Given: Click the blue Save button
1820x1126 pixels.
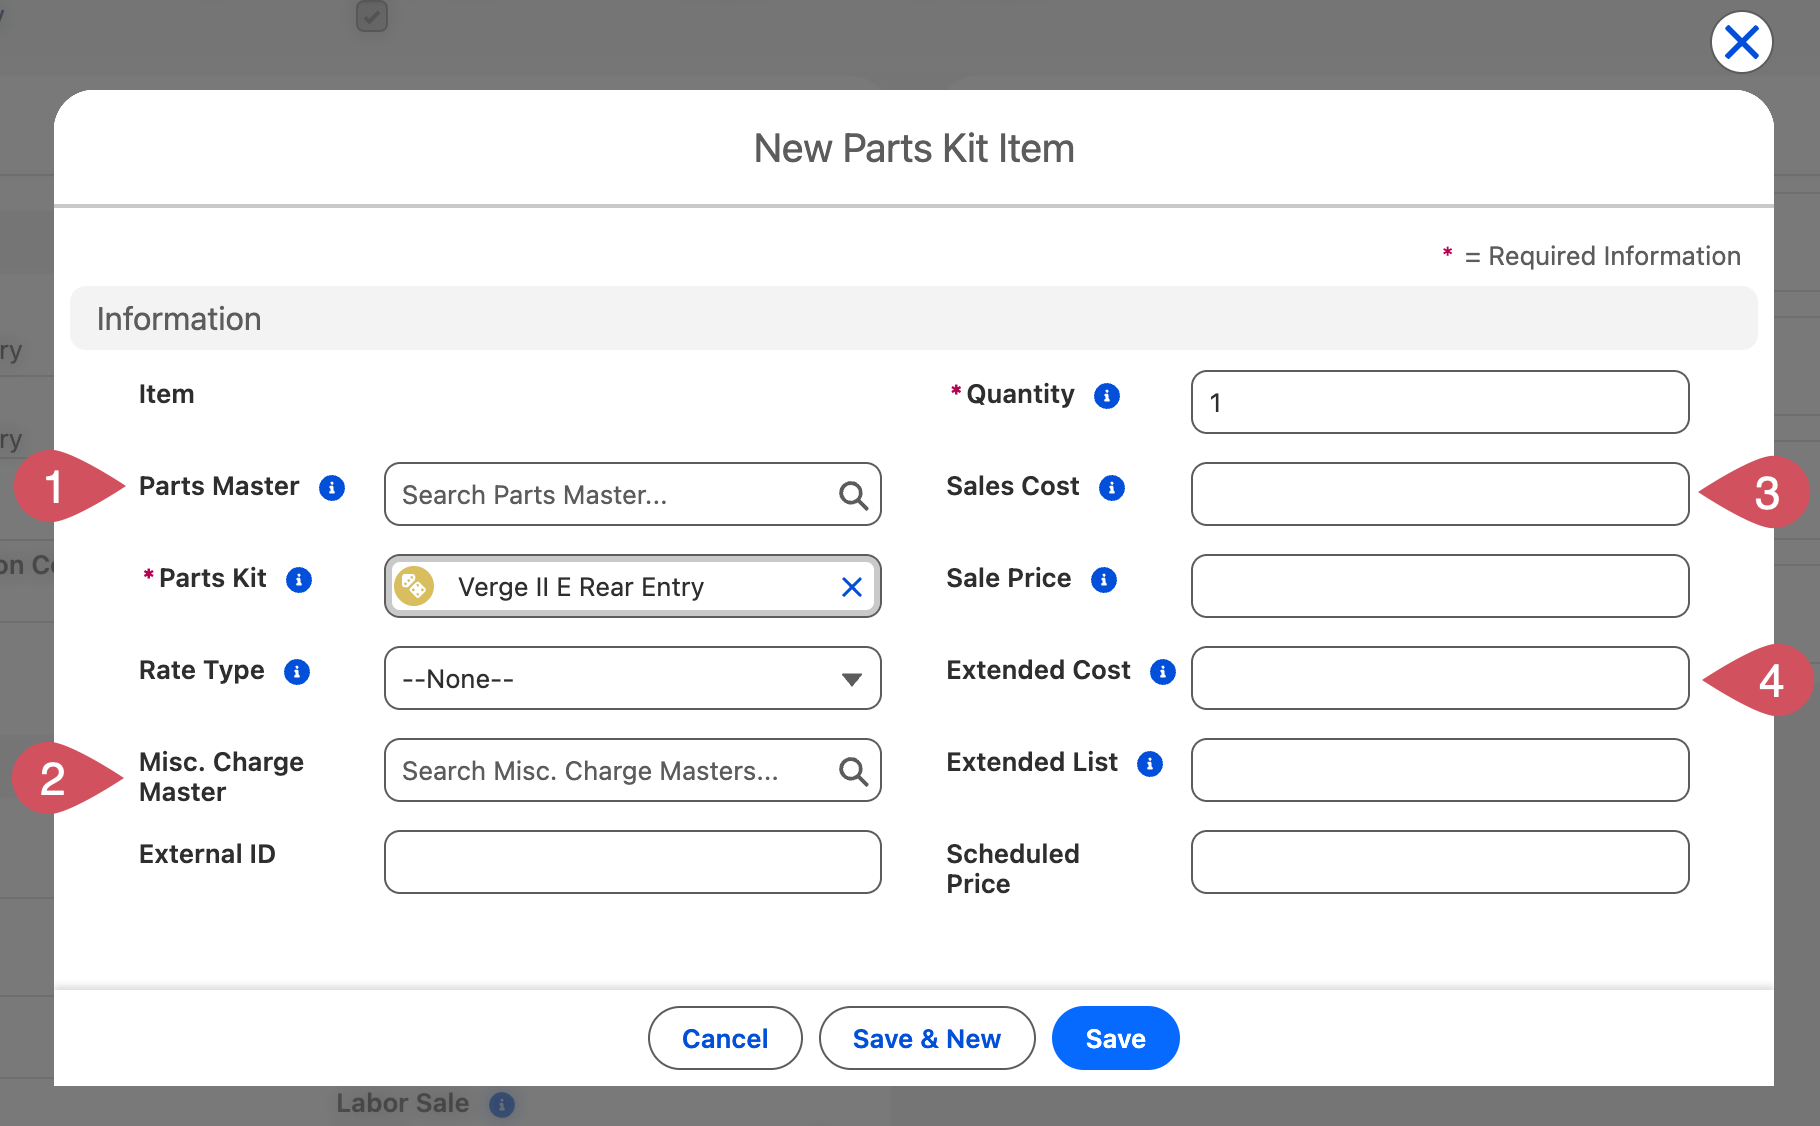Looking at the screenshot, I should [1116, 1038].
